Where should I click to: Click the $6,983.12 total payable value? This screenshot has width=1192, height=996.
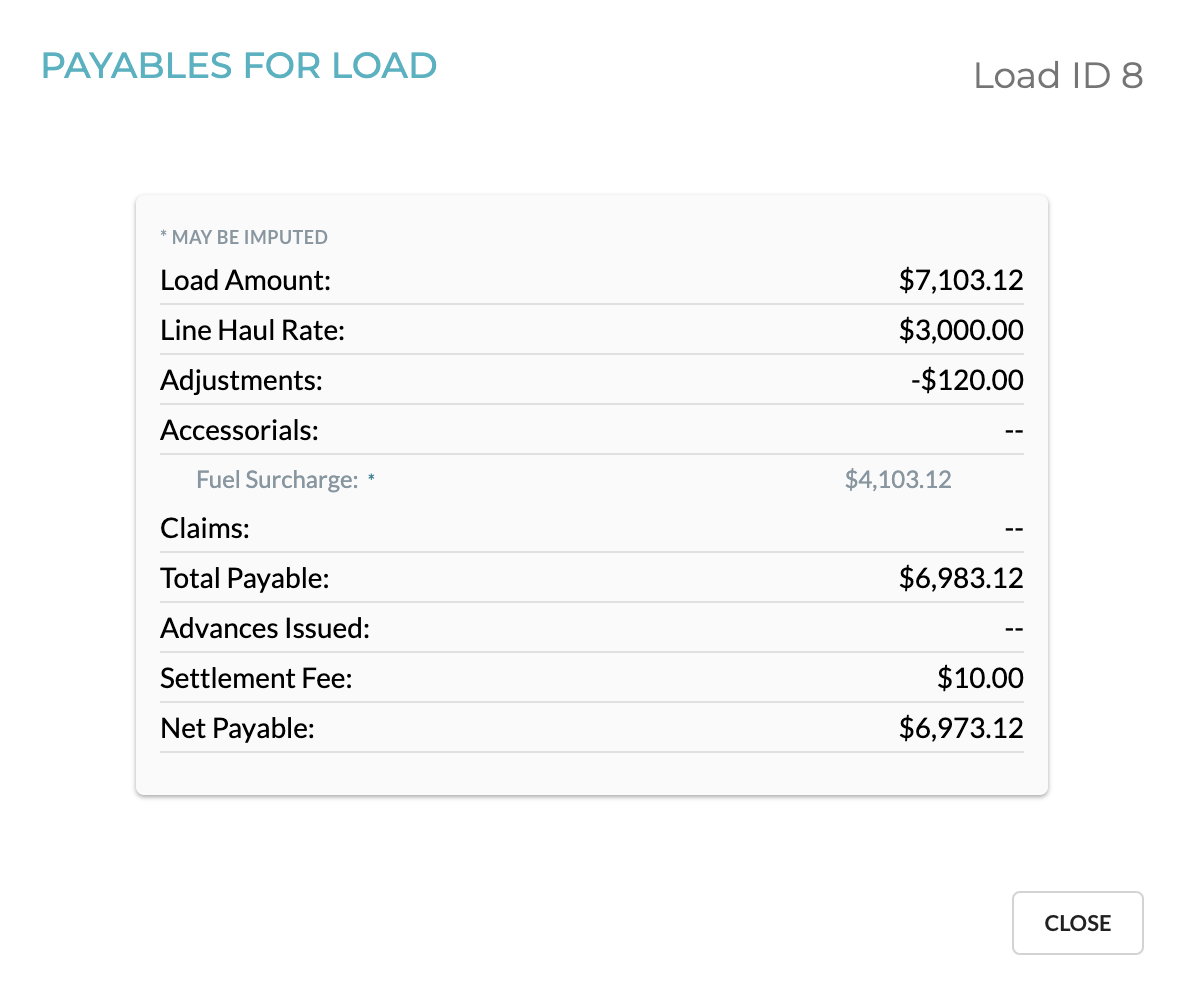click(961, 579)
